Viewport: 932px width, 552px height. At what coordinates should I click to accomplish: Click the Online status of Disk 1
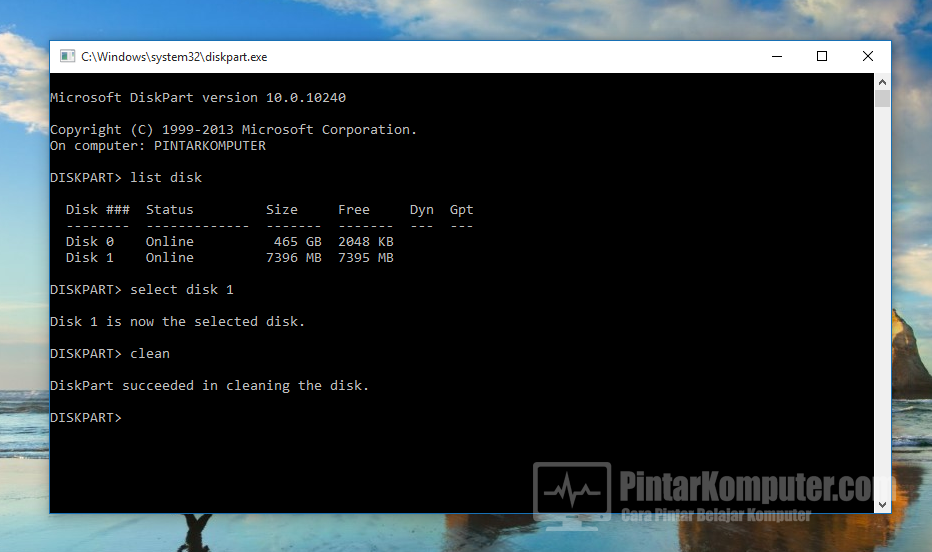169,258
